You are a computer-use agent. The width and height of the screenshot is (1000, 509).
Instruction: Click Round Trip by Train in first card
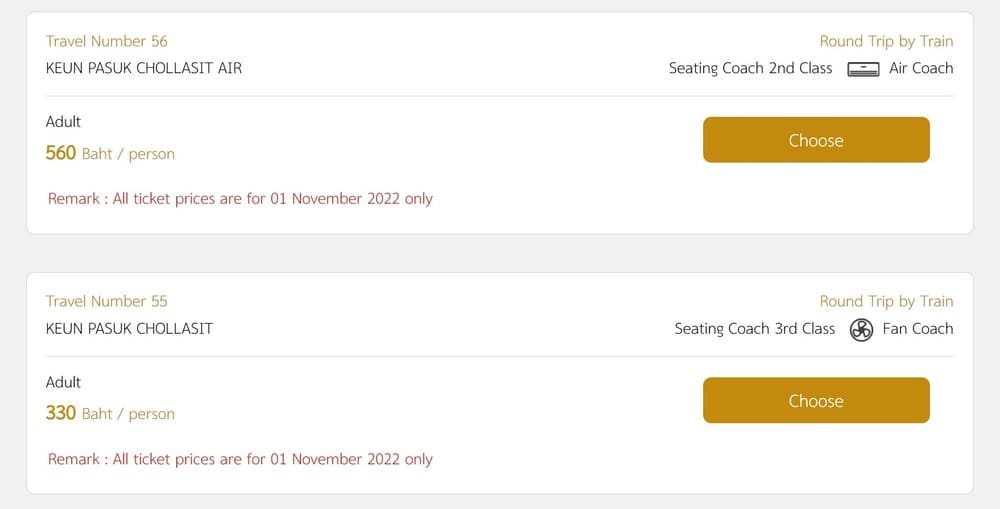click(x=886, y=41)
